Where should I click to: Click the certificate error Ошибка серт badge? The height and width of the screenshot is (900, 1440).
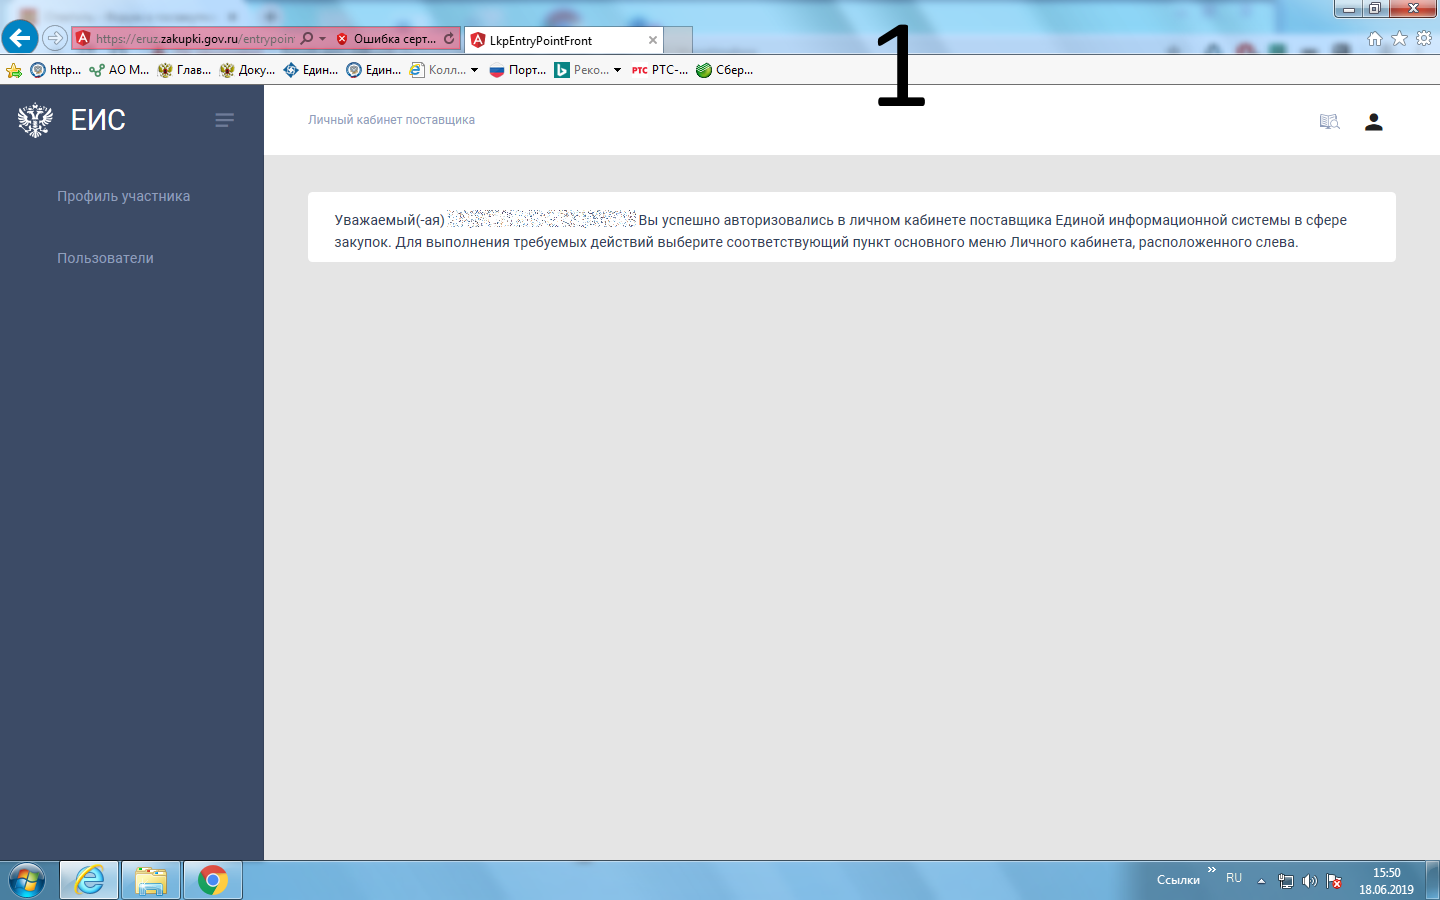click(386, 39)
